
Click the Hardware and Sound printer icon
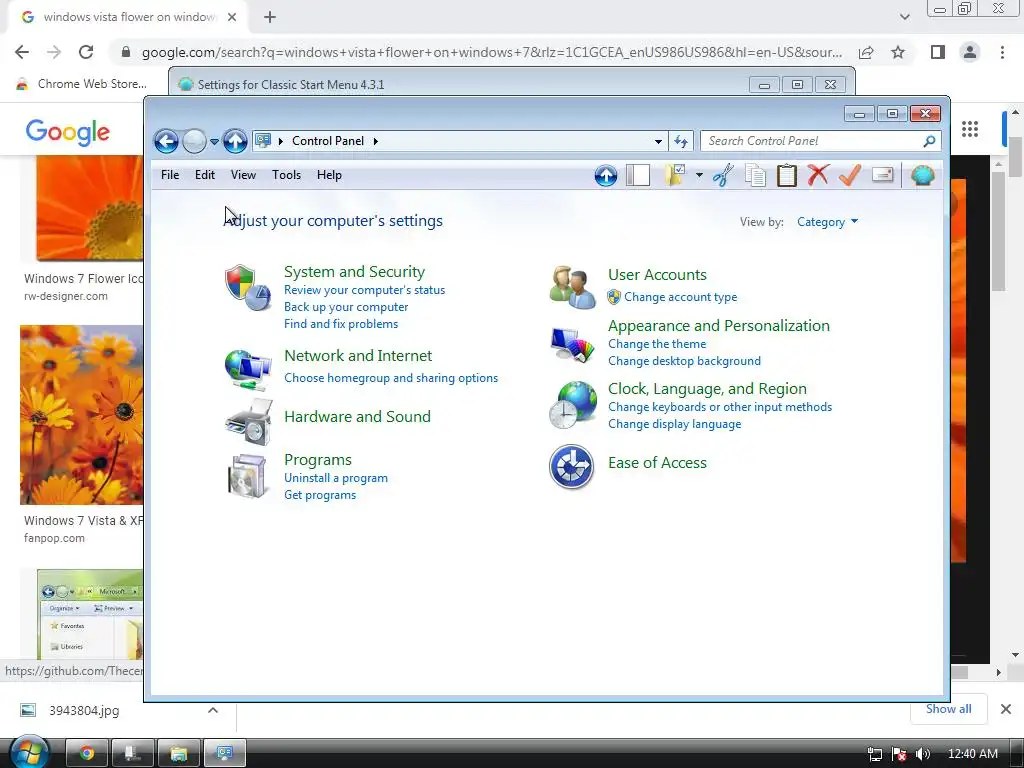click(248, 423)
